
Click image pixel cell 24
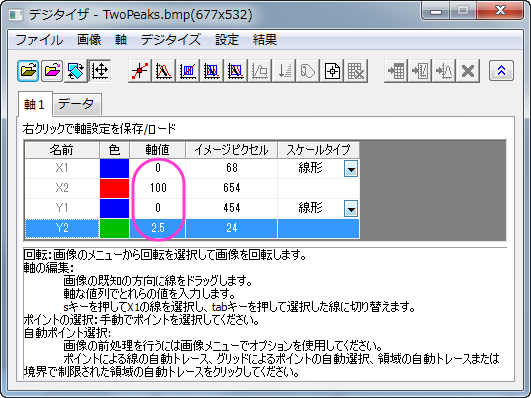click(232, 228)
